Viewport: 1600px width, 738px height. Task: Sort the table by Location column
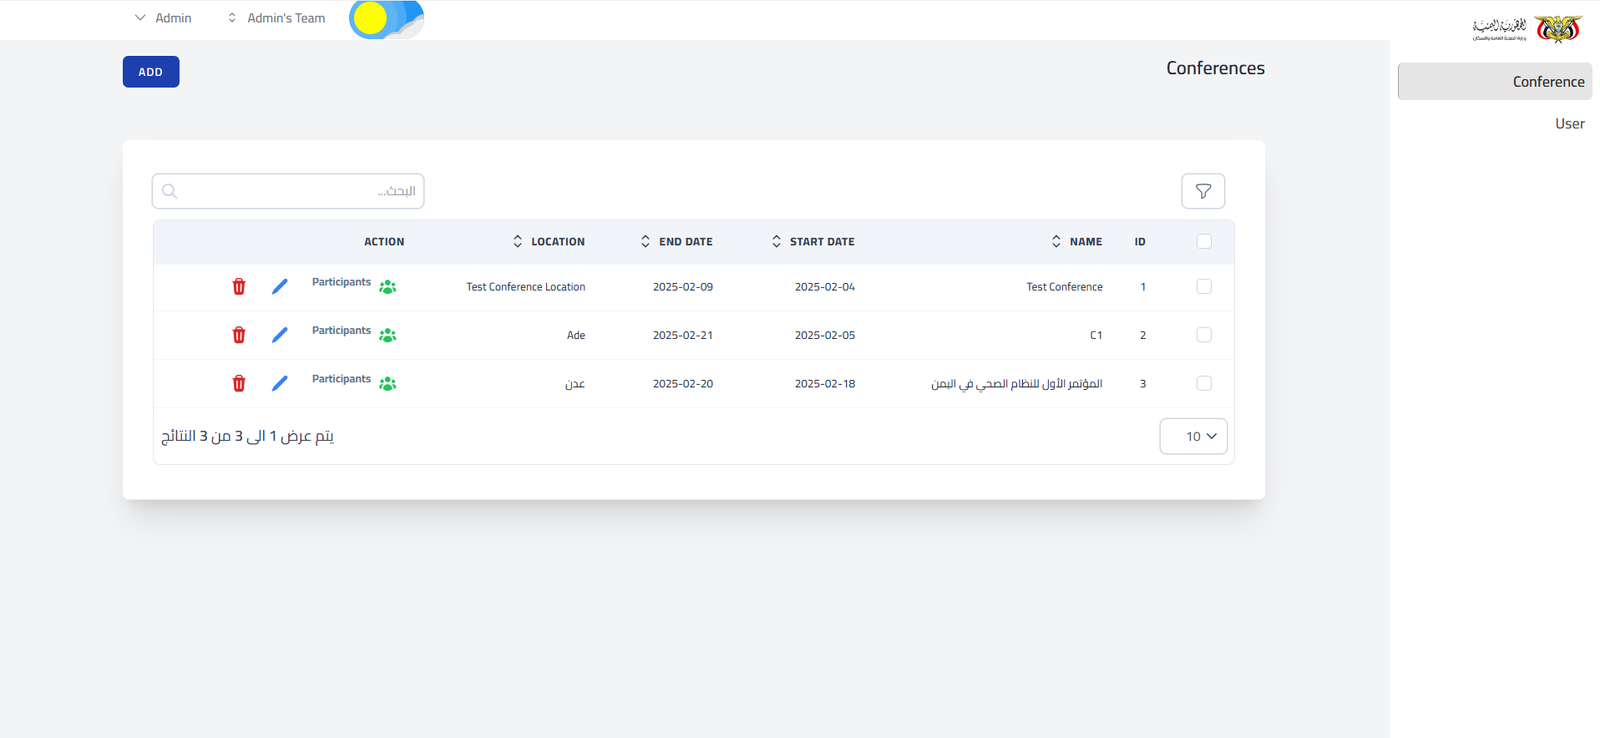tap(549, 242)
